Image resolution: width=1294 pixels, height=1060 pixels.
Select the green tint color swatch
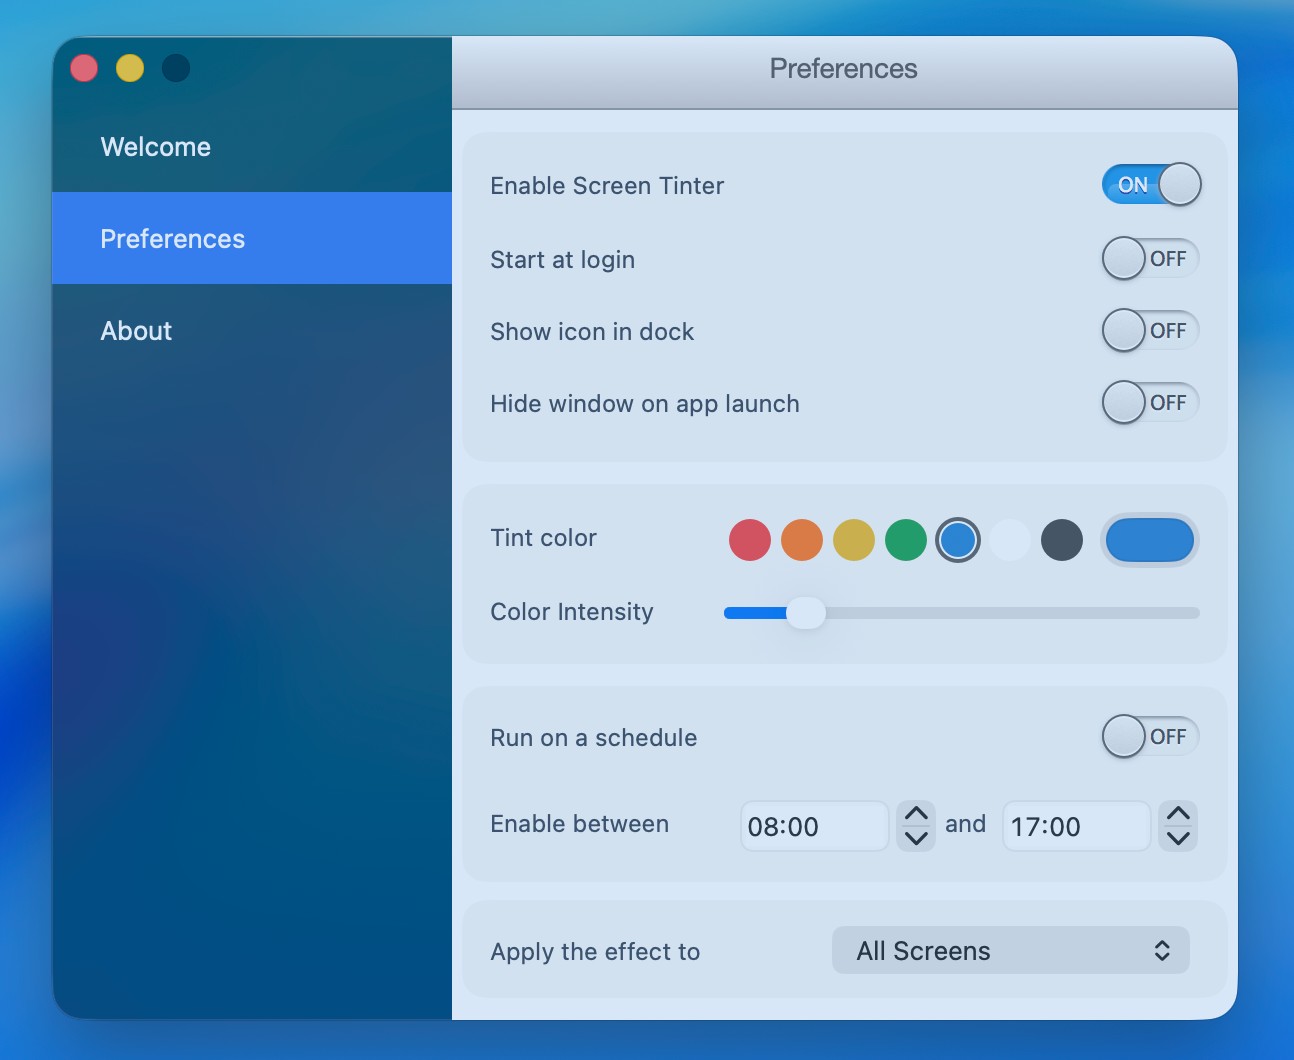(905, 540)
